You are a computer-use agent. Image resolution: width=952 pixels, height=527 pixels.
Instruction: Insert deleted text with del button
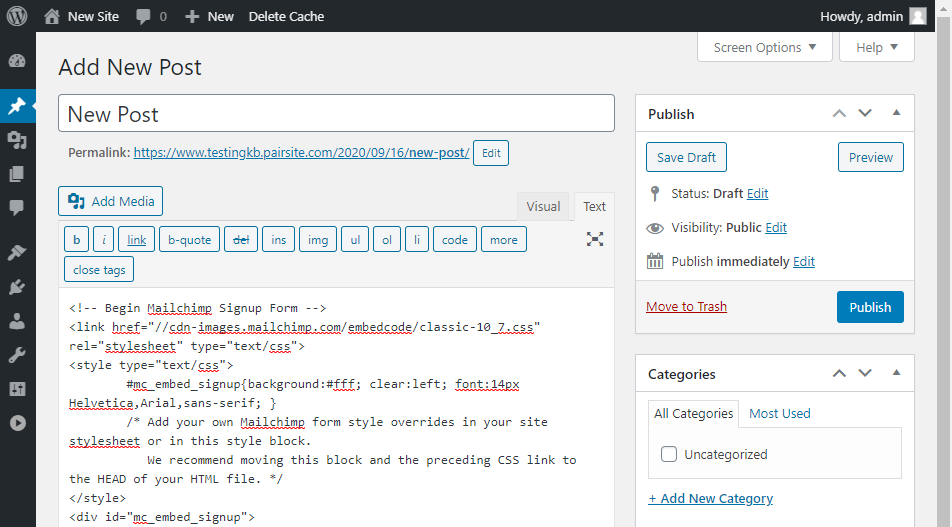tap(241, 239)
